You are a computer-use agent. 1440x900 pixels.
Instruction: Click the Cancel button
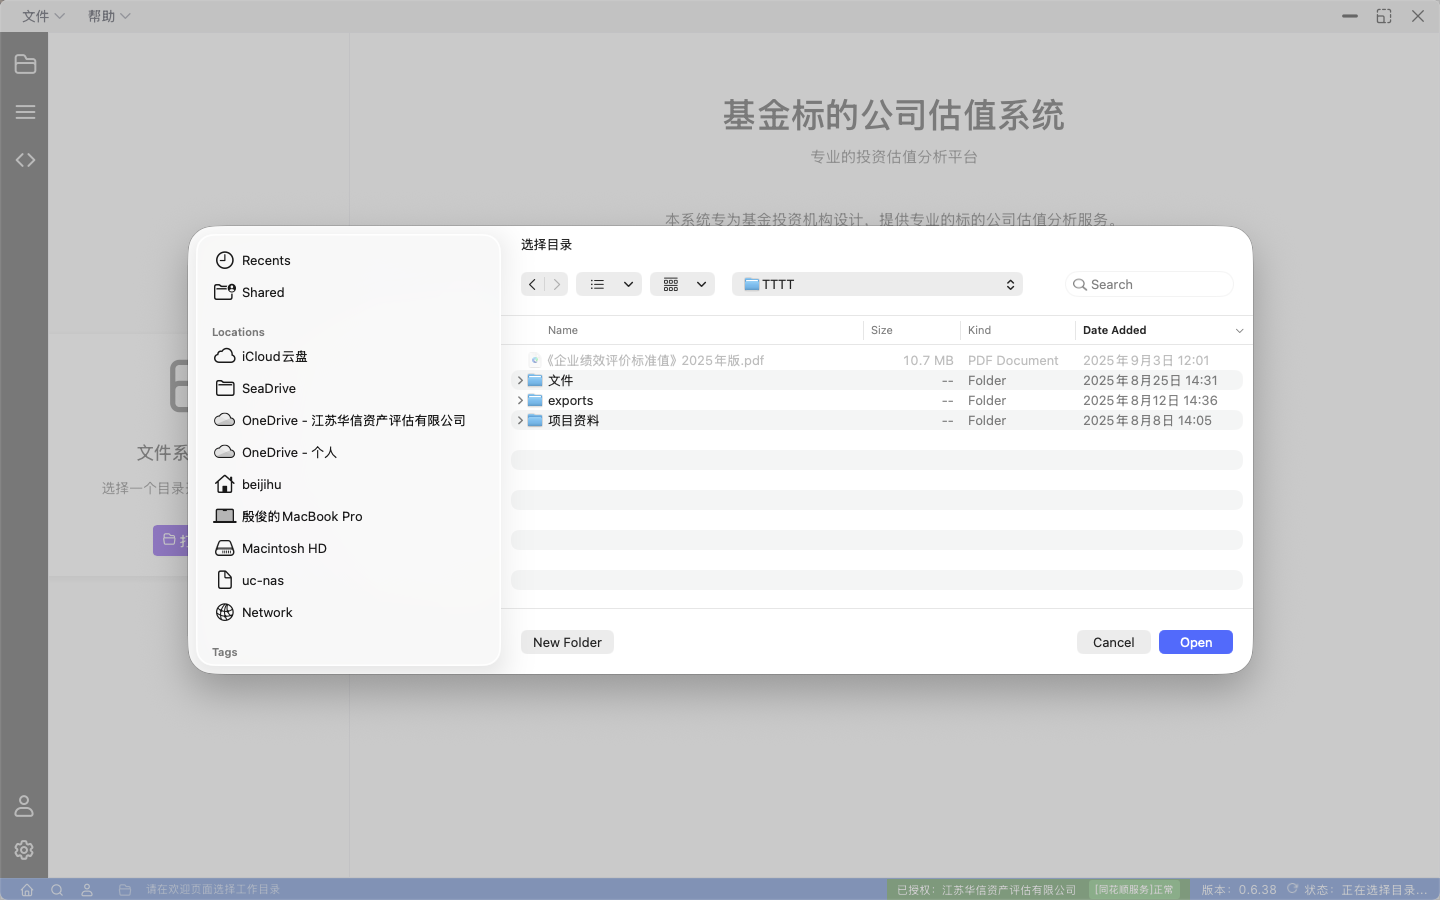point(1113,642)
